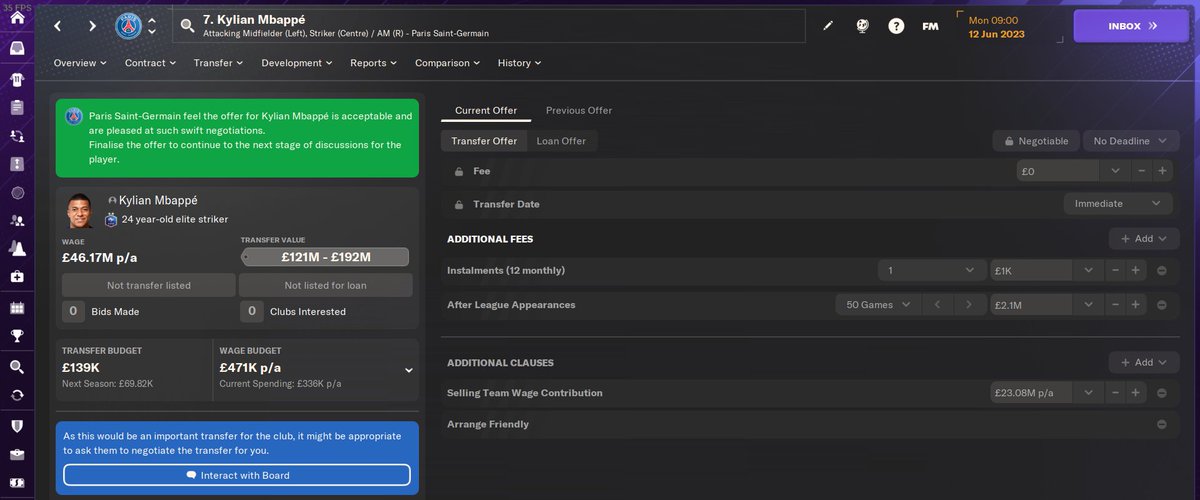Toggle the Negotiable lock option
The height and width of the screenshot is (500, 1200).
point(1036,141)
